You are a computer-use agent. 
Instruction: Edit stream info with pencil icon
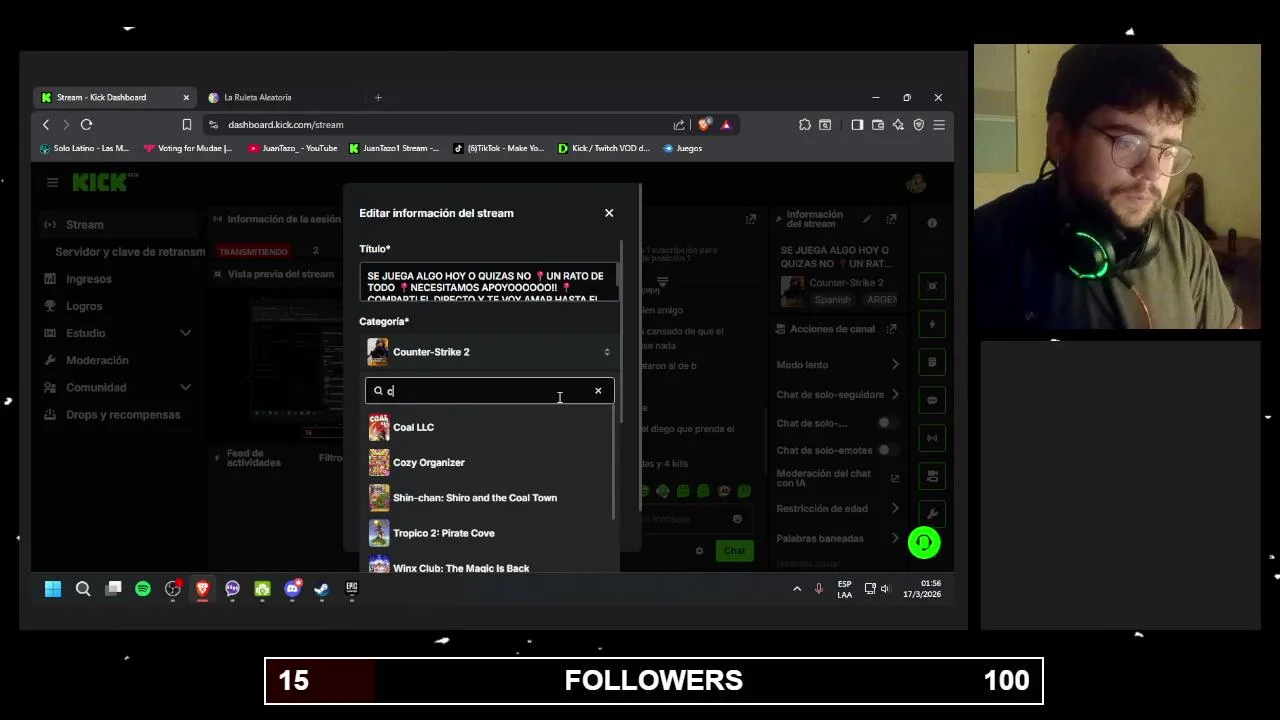[867, 218]
